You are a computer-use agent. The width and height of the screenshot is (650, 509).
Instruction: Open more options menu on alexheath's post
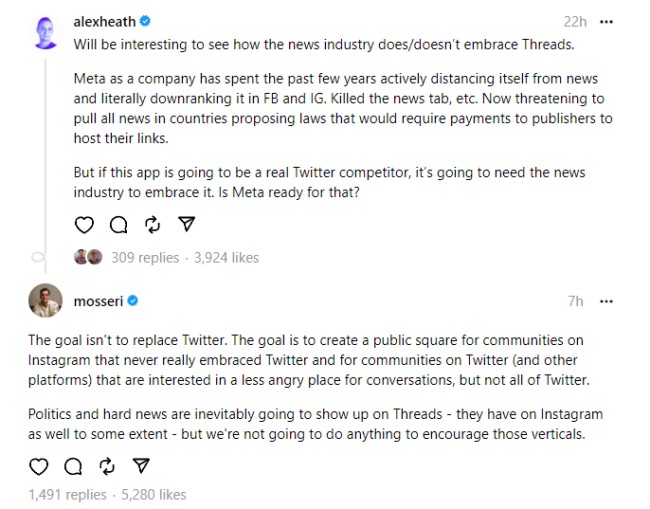[606, 22]
